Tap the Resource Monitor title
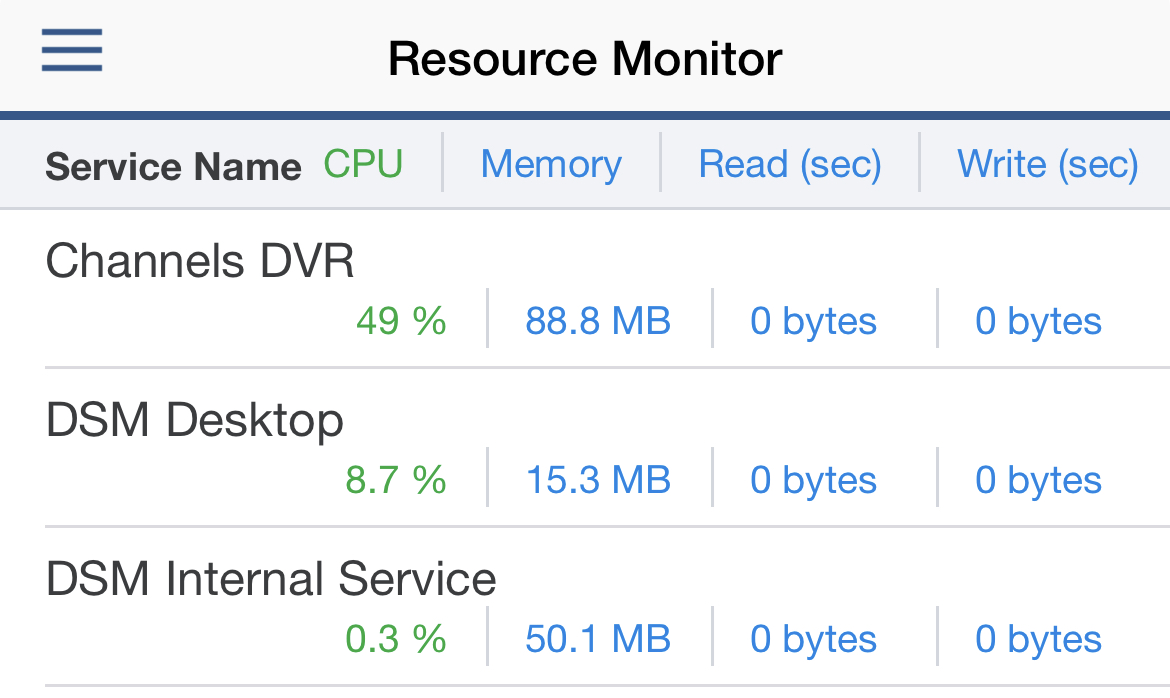This screenshot has width=1170, height=698. [x=585, y=58]
